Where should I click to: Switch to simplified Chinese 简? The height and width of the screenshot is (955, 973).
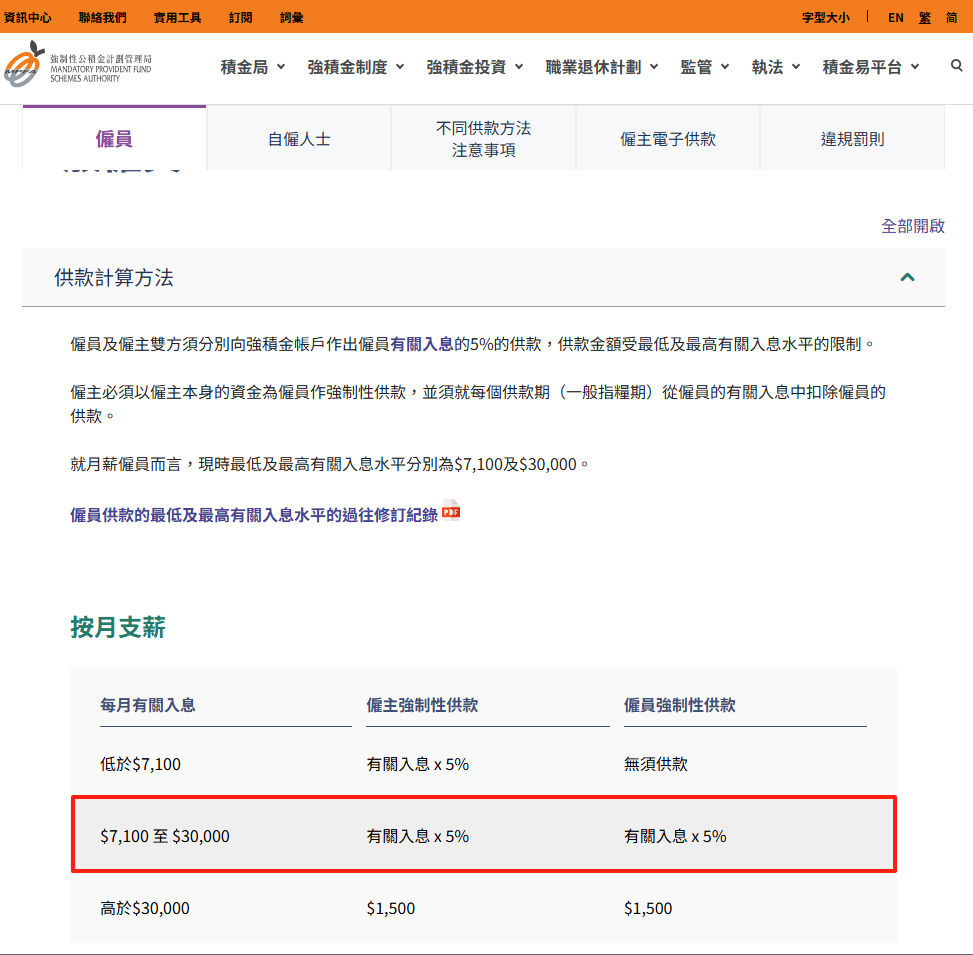click(951, 17)
